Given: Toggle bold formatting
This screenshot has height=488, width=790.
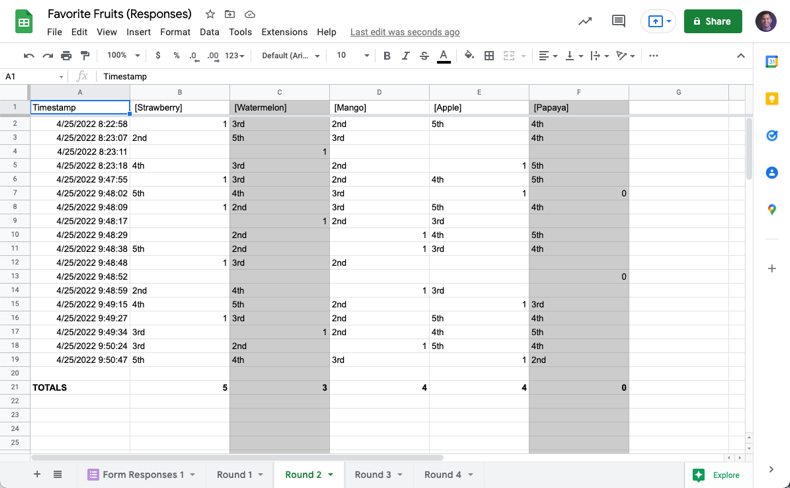Looking at the screenshot, I should point(387,56).
